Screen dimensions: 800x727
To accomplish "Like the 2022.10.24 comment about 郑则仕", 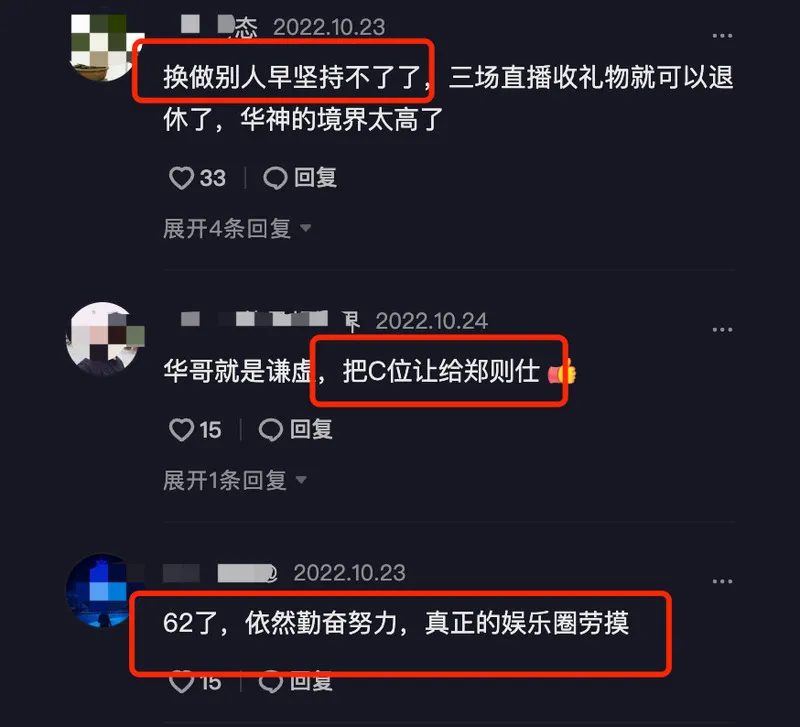I will pyautogui.click(x=181, y=430).
